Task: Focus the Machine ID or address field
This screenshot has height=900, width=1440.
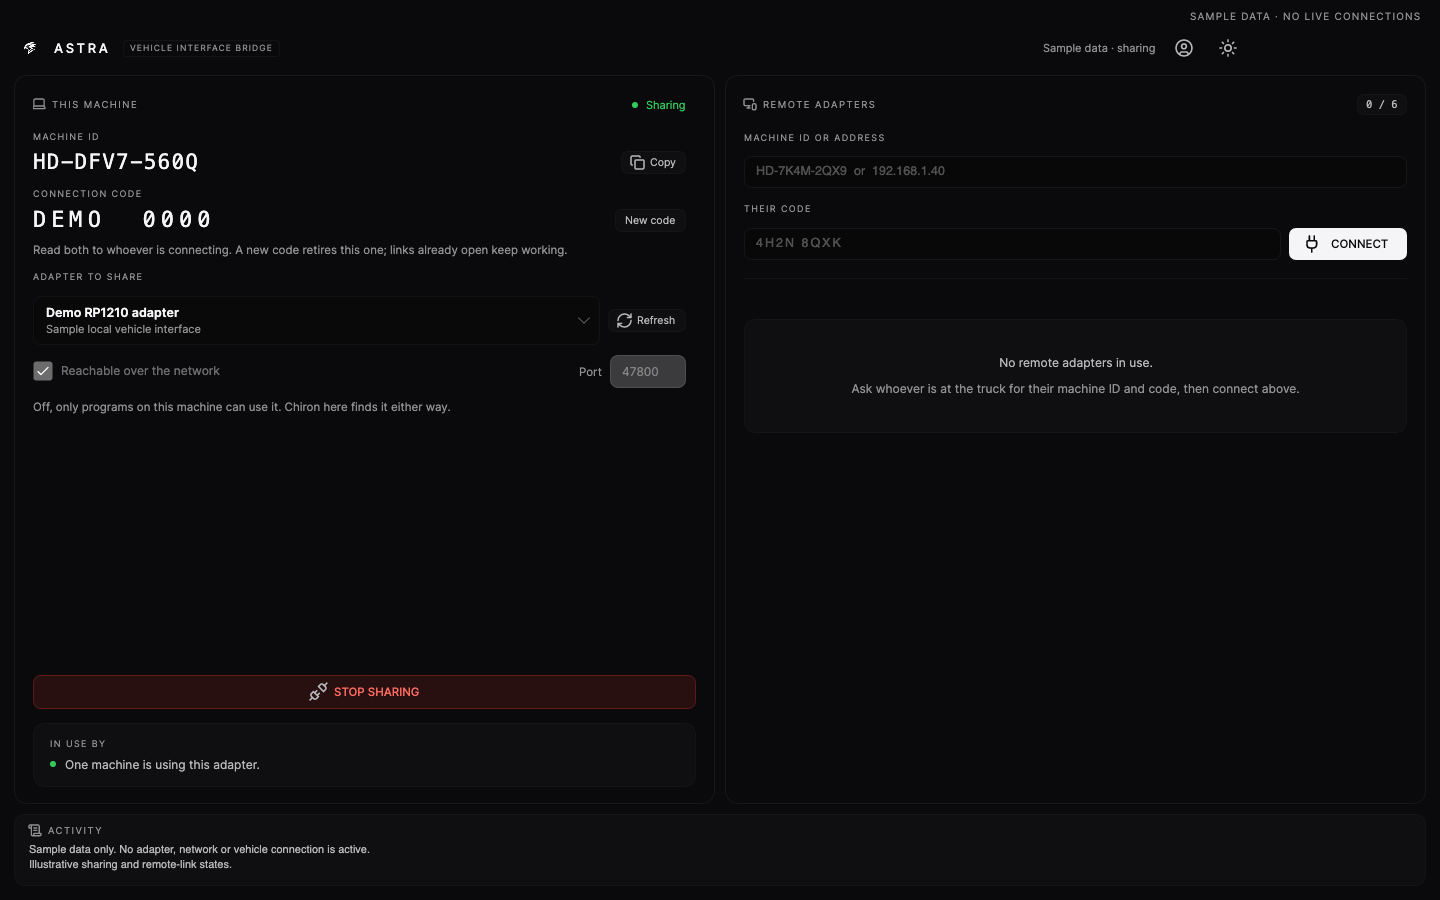Action: pyautogui.click(x=1075, y=171)
